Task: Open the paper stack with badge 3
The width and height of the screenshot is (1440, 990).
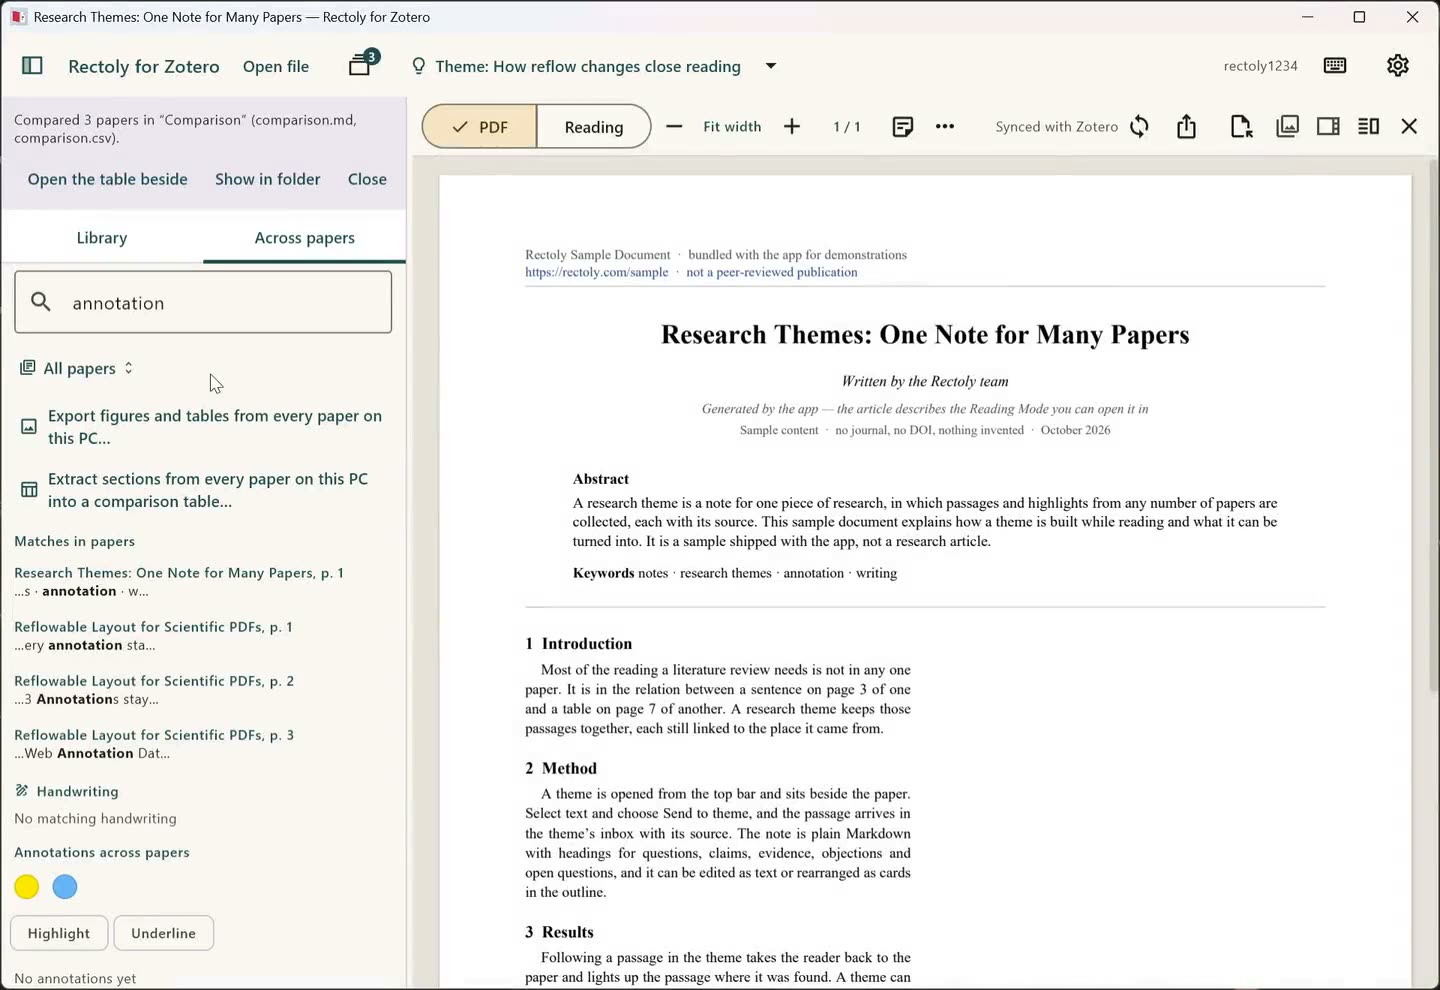Action: click(362, 64)
